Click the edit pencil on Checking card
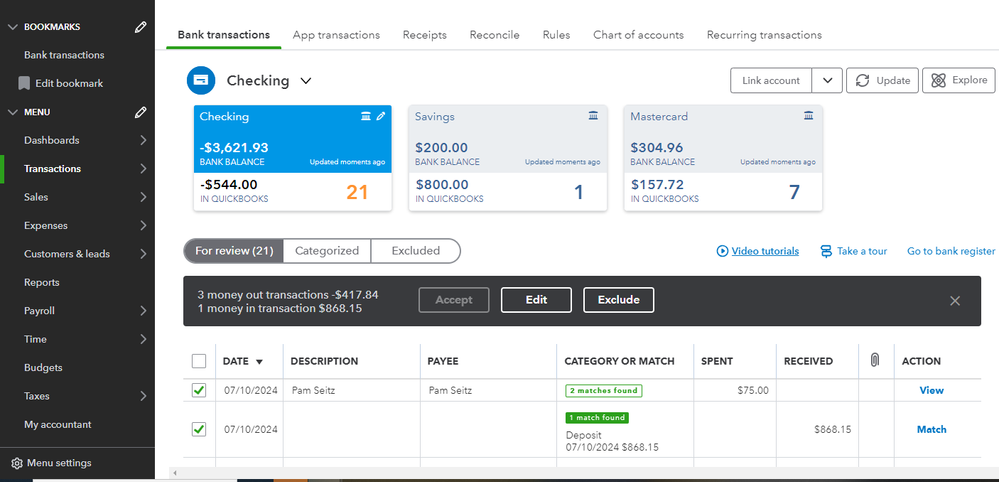 click(x=381, y=117)
